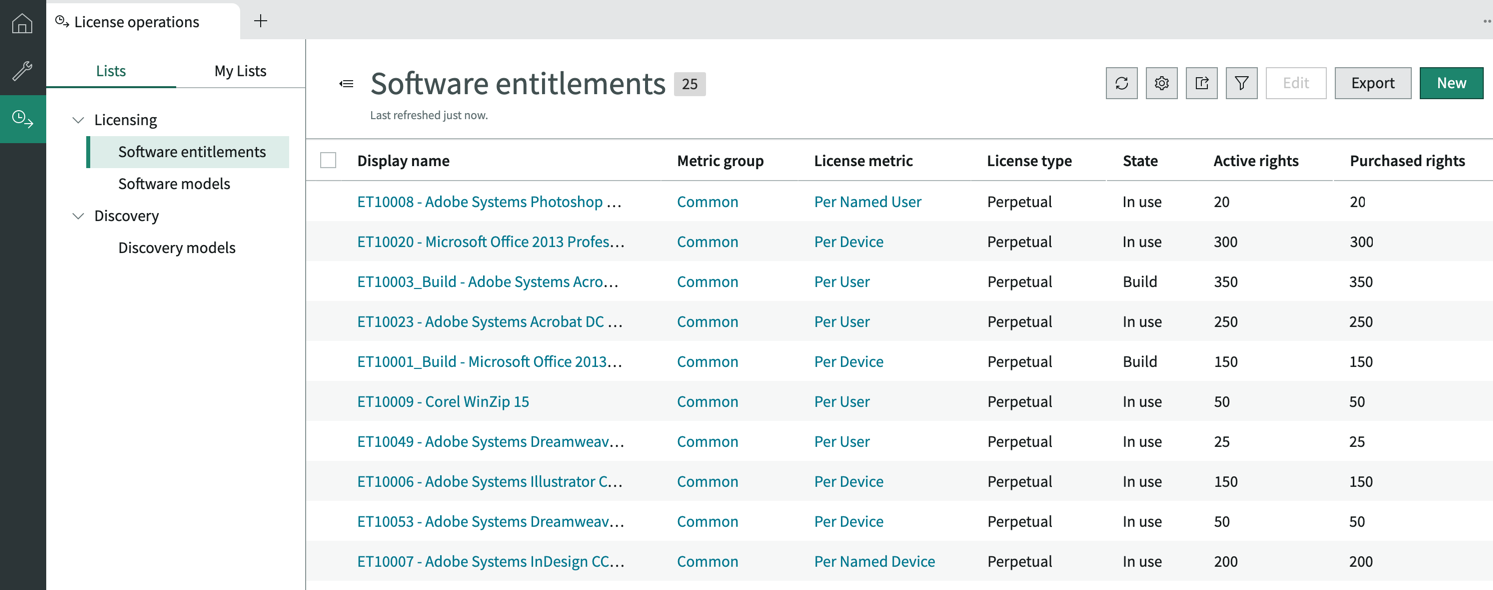Click the Build state in ET10003_Build row
The height and width of the screenshot is (590, 1493).
pyautogui.click(x=1140, y=282)
